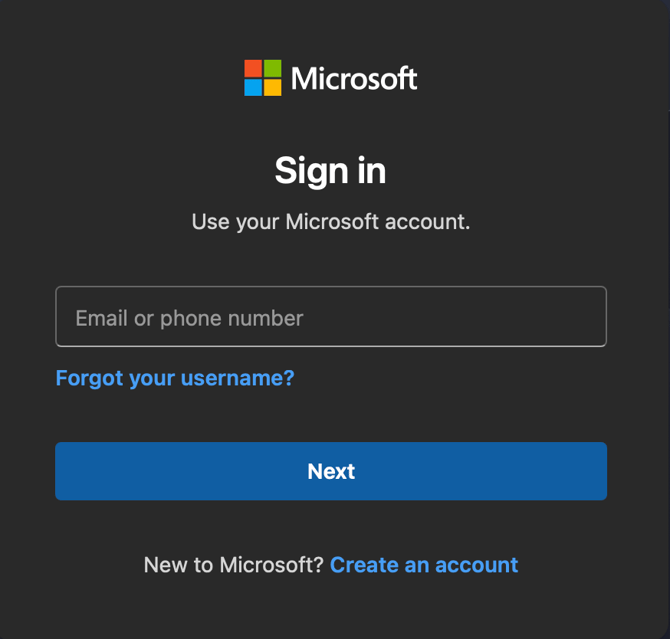Open the Create an account link
Viewport: 670px width, 639px height.
click(424, 565)
